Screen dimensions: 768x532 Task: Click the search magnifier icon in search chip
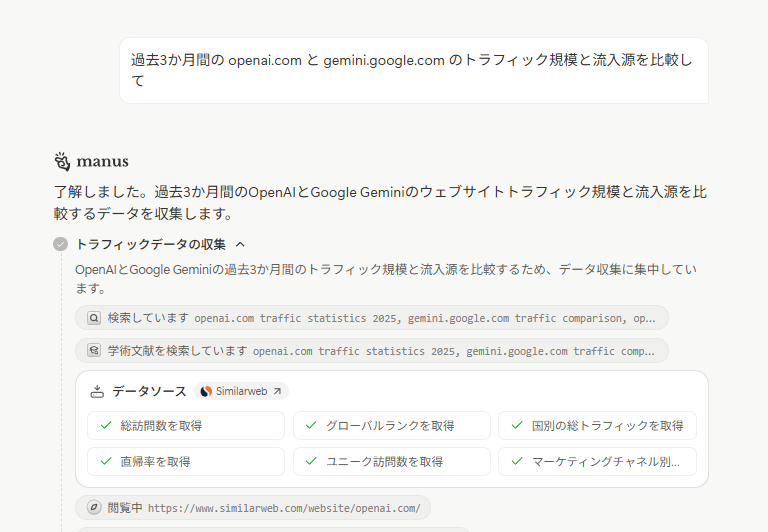tap(94, 318)
